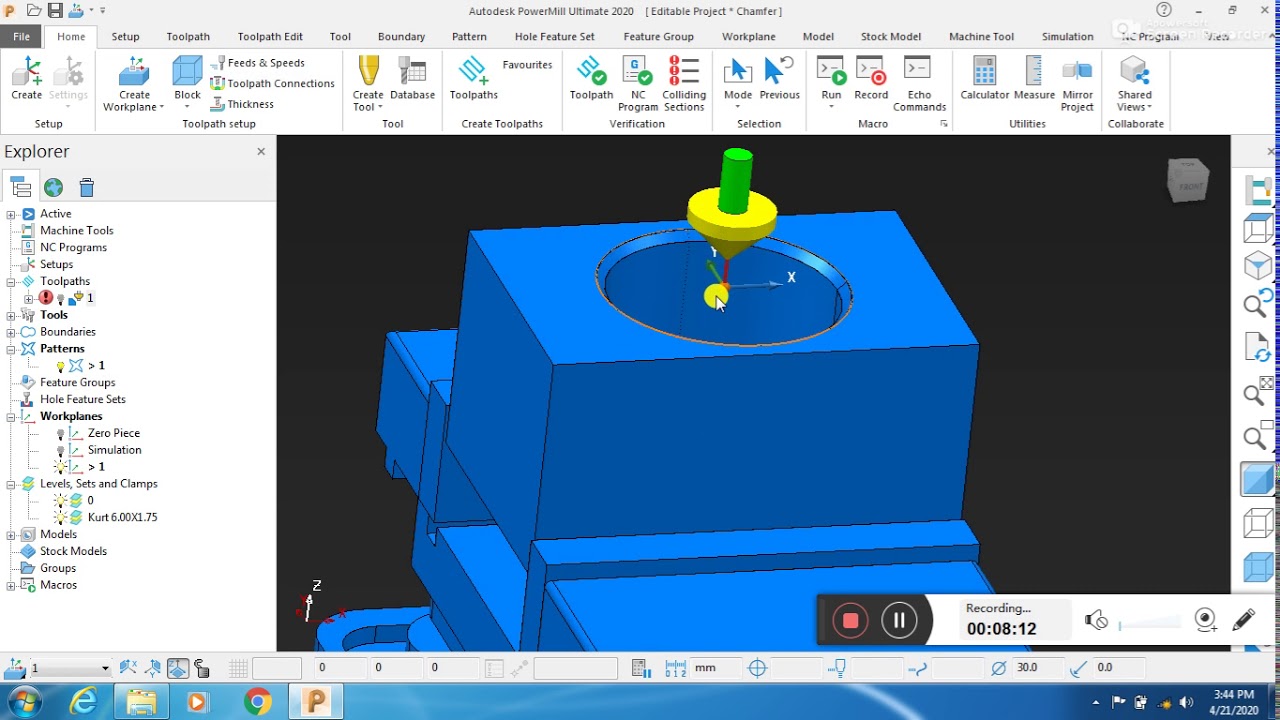Expand toolpath 1 entry
The width and height of the screenshot is (1280, 720).
28,298
